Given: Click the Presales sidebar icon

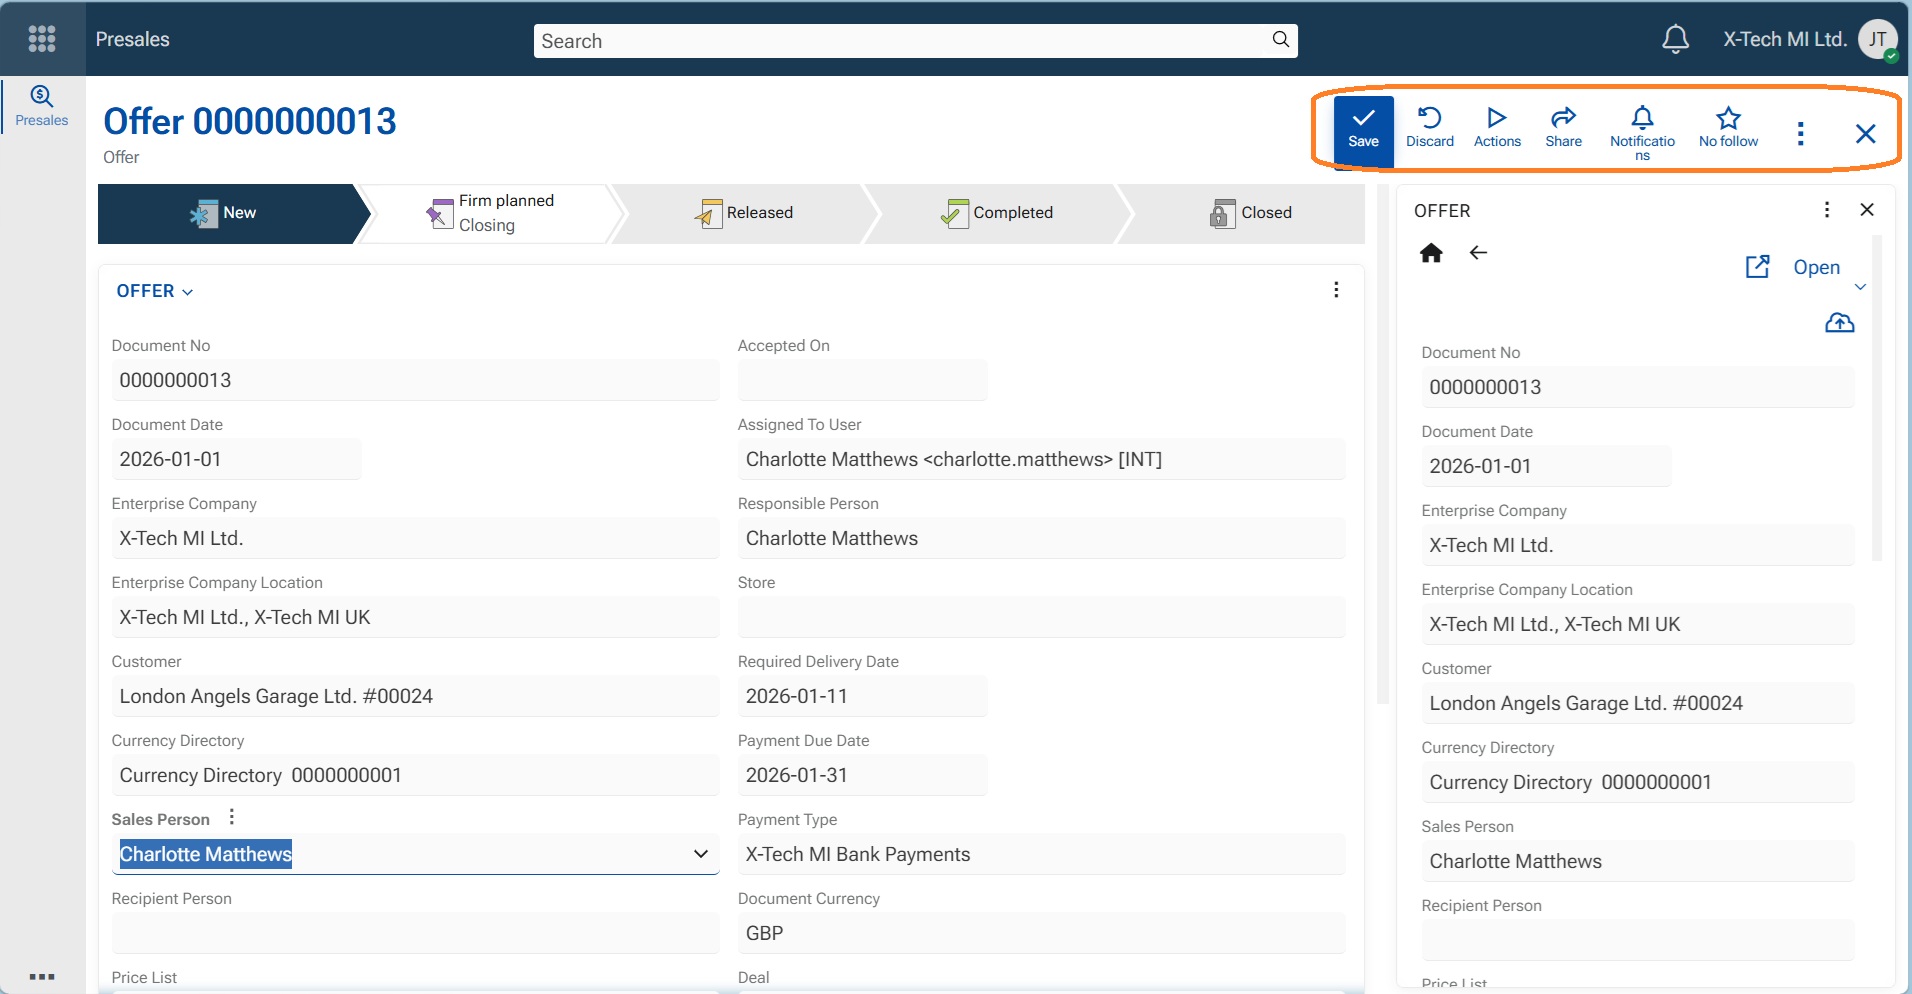Looking at the screenshot, I should click(42, 106).
